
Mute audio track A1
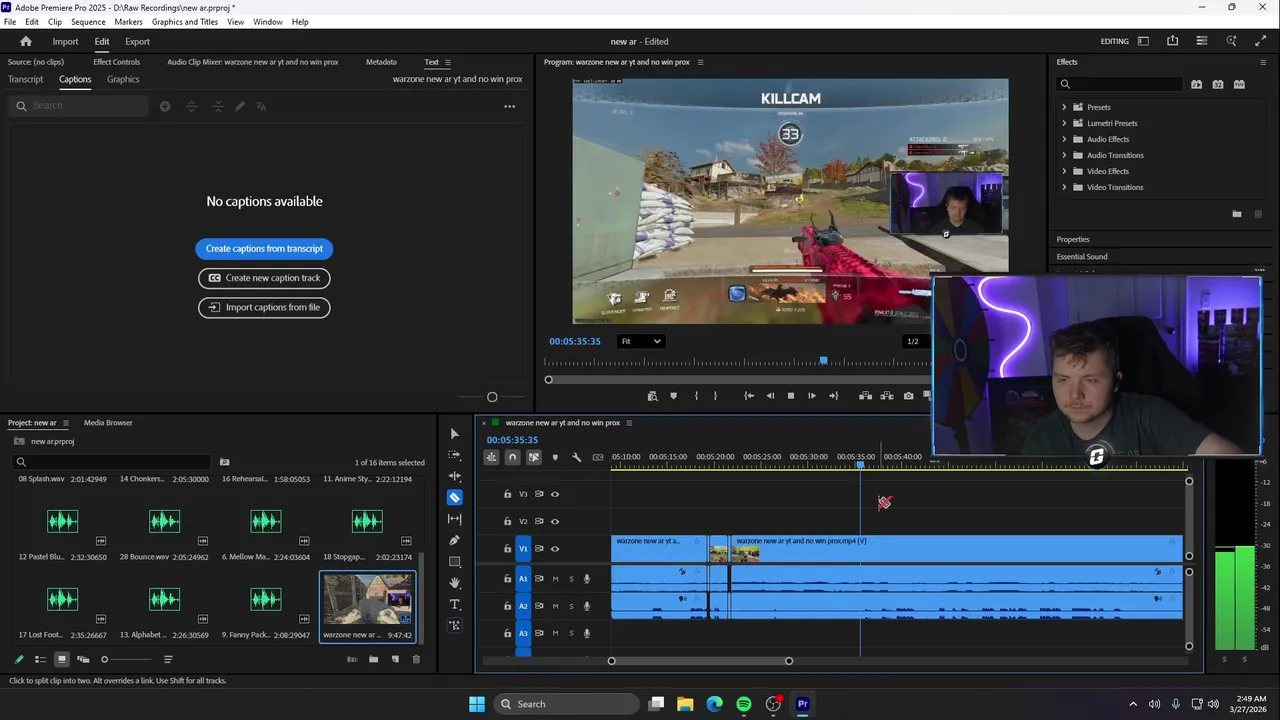pyautogui.click(x=556, y=579)
